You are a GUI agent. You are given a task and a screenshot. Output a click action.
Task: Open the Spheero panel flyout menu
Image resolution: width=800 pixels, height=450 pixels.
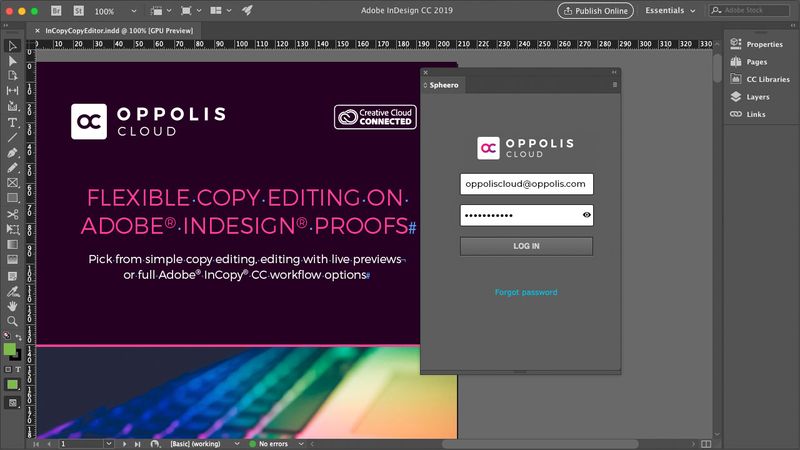[x=615, y=85]
